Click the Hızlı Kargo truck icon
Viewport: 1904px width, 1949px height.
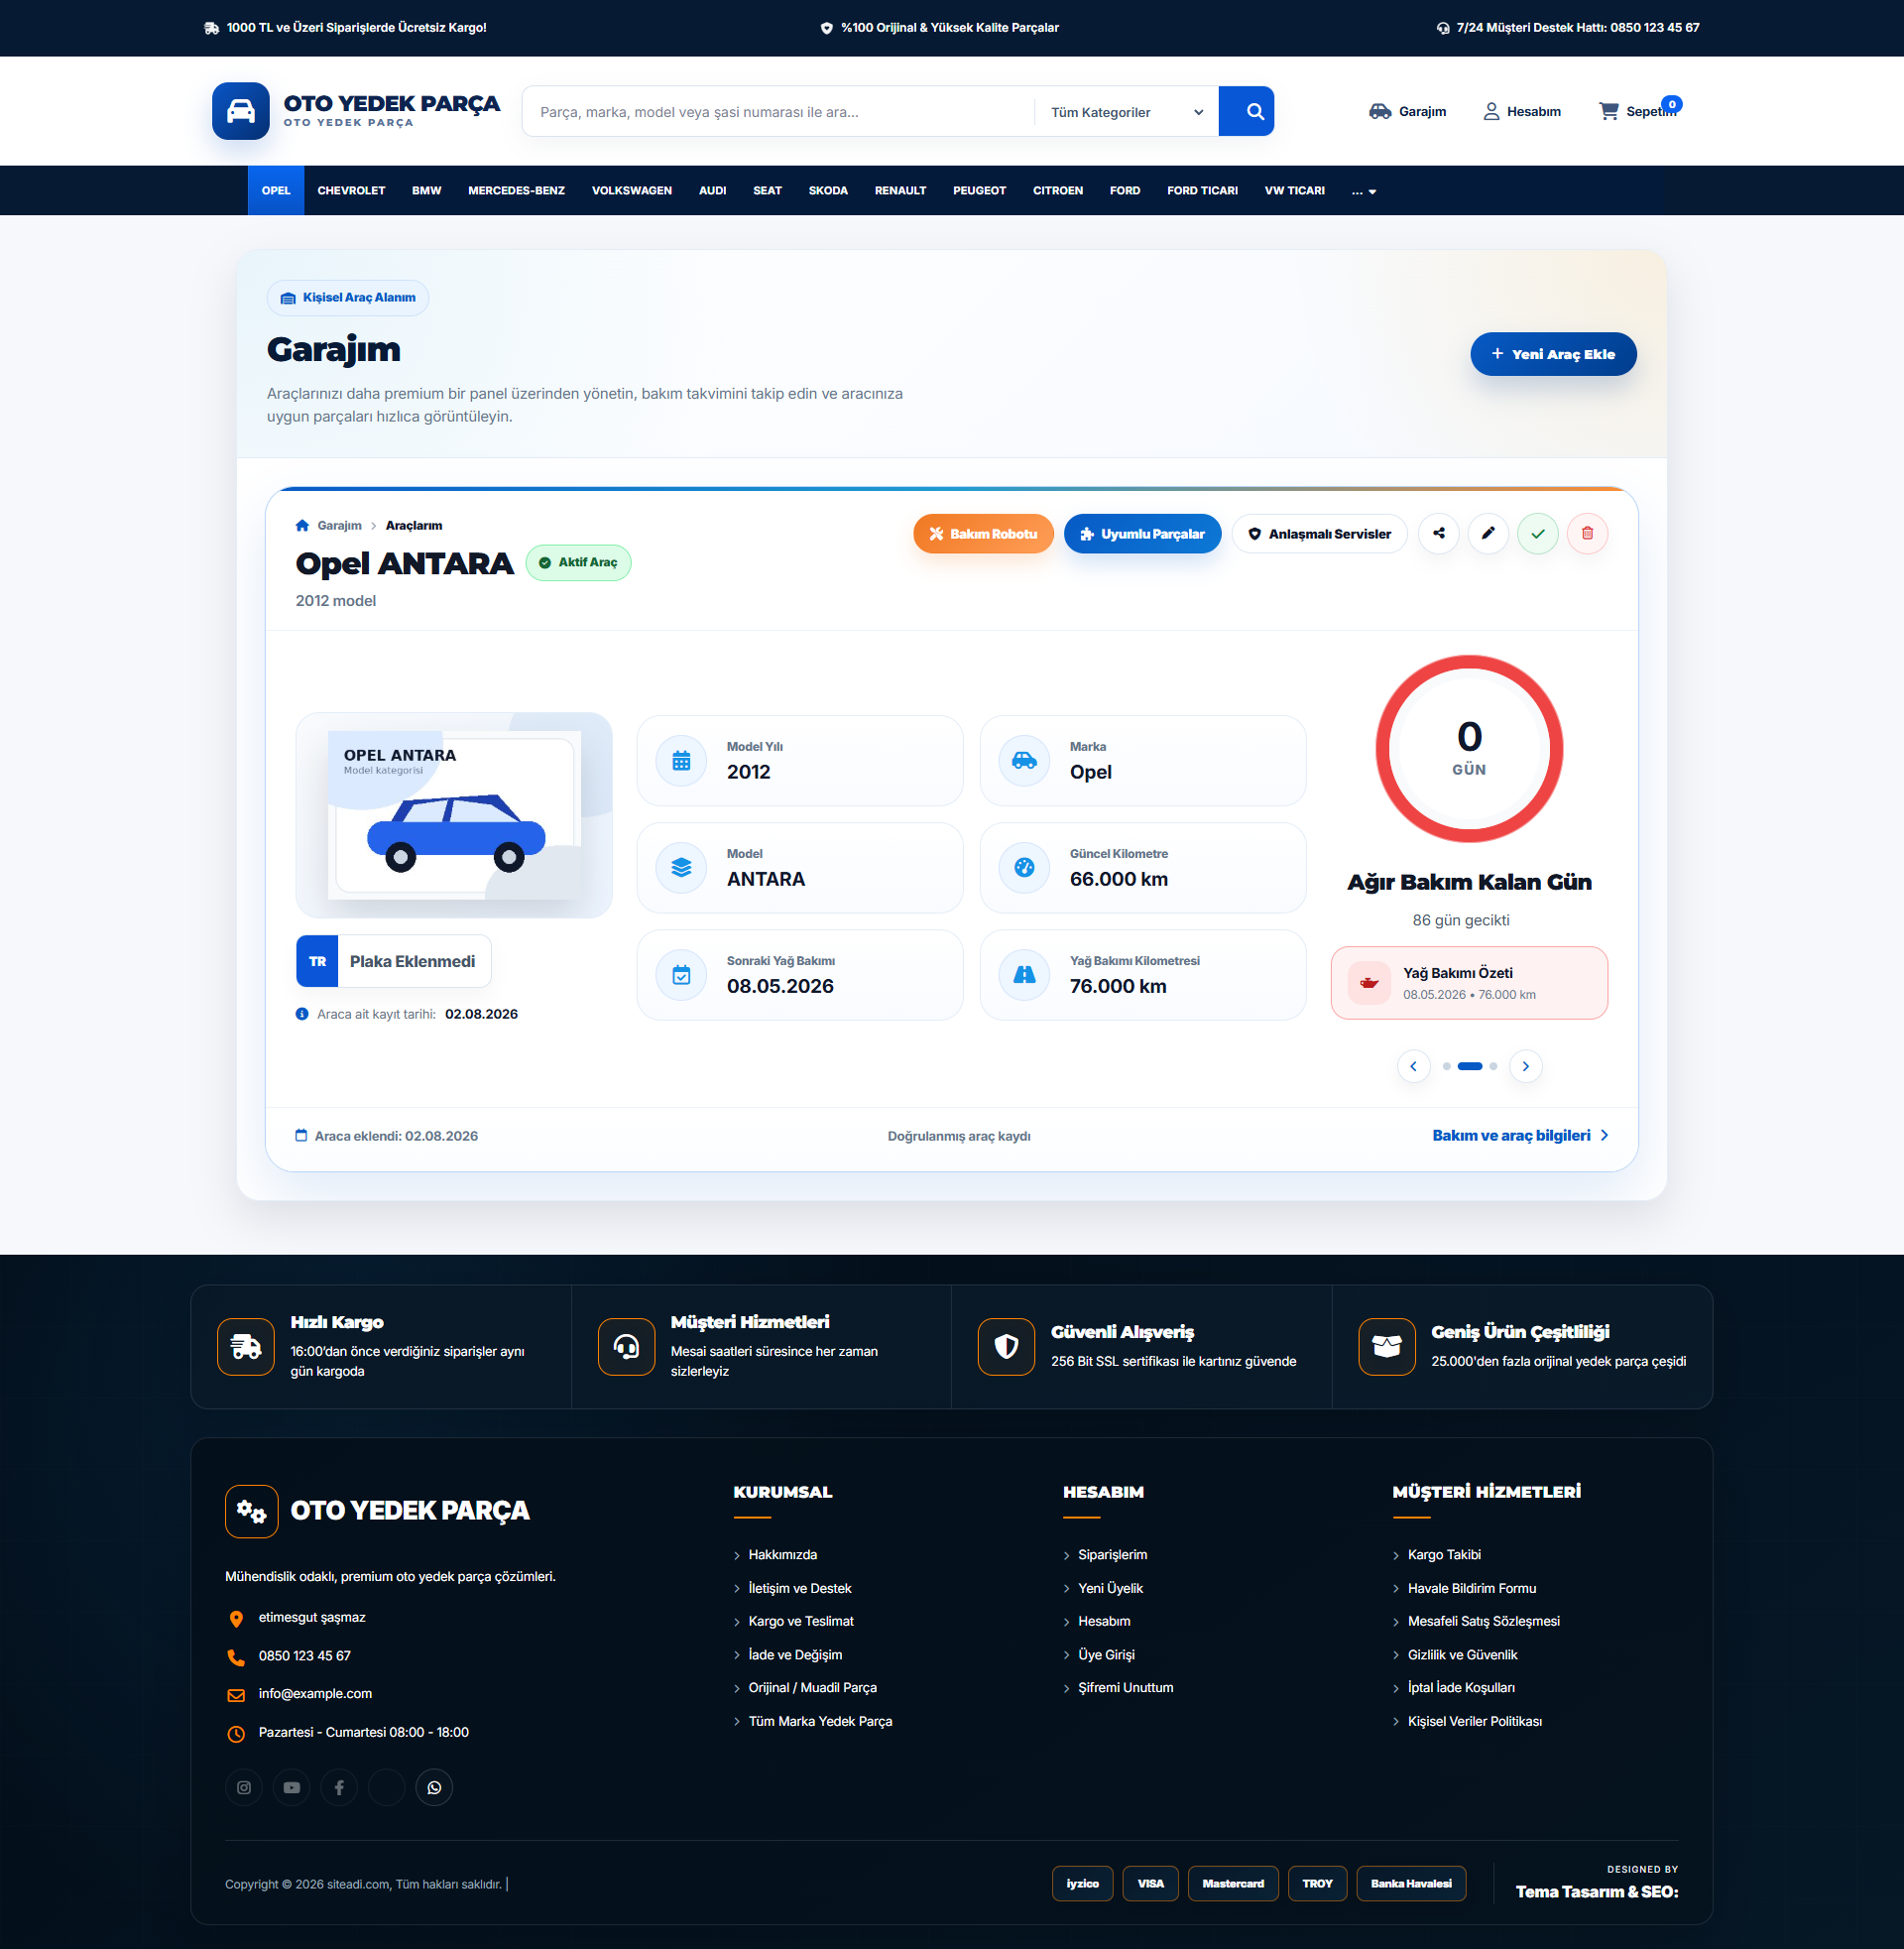pyautogui.click(x=246, y=1347)
